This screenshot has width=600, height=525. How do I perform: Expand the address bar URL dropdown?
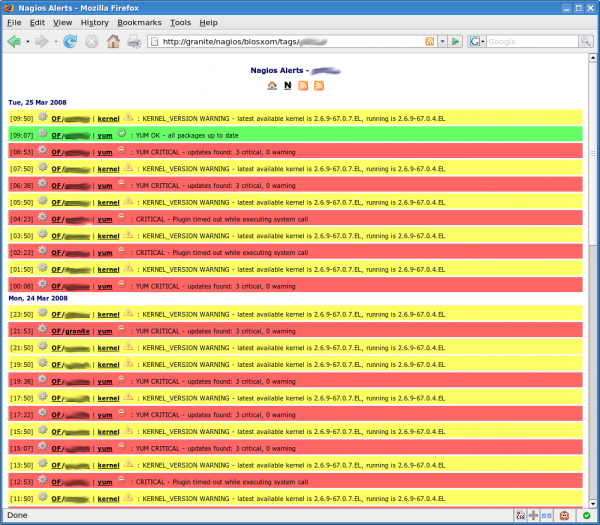coord(442,42)
